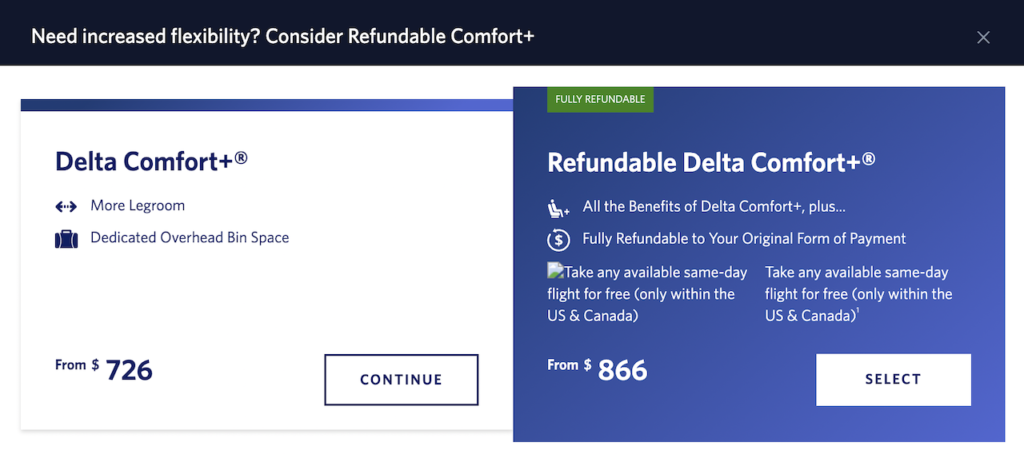Screen dimensions: 1024x454
Task: Click the blue gradient bar above Delta Comfort+ card
Action: pos(266,105)
